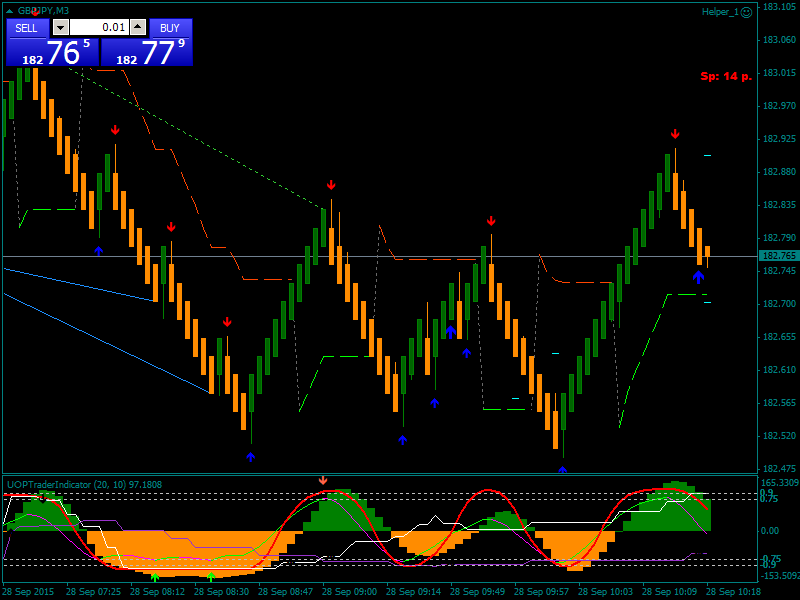Click the 165.3309 indicator scale value
This screenshot has width=800, height=600.
tap(780, 483)
